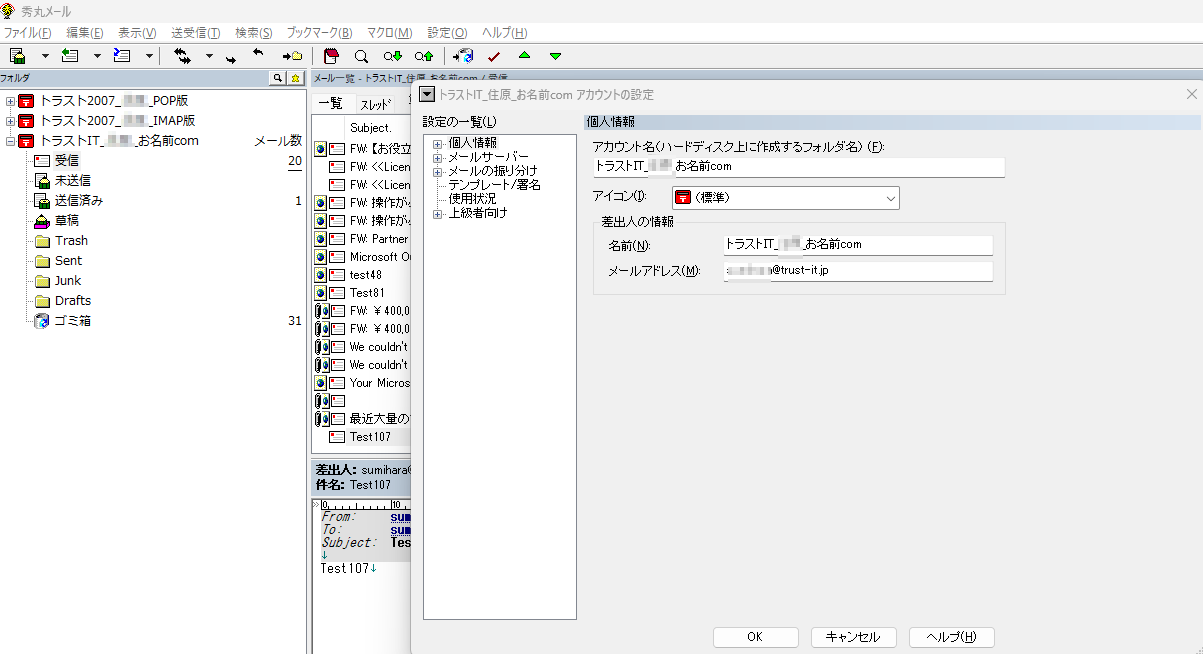Click the new mail compose toolbar icon
Viewport: 1203px width, 654px height.
pyautogui.click(x=18, y=56)
